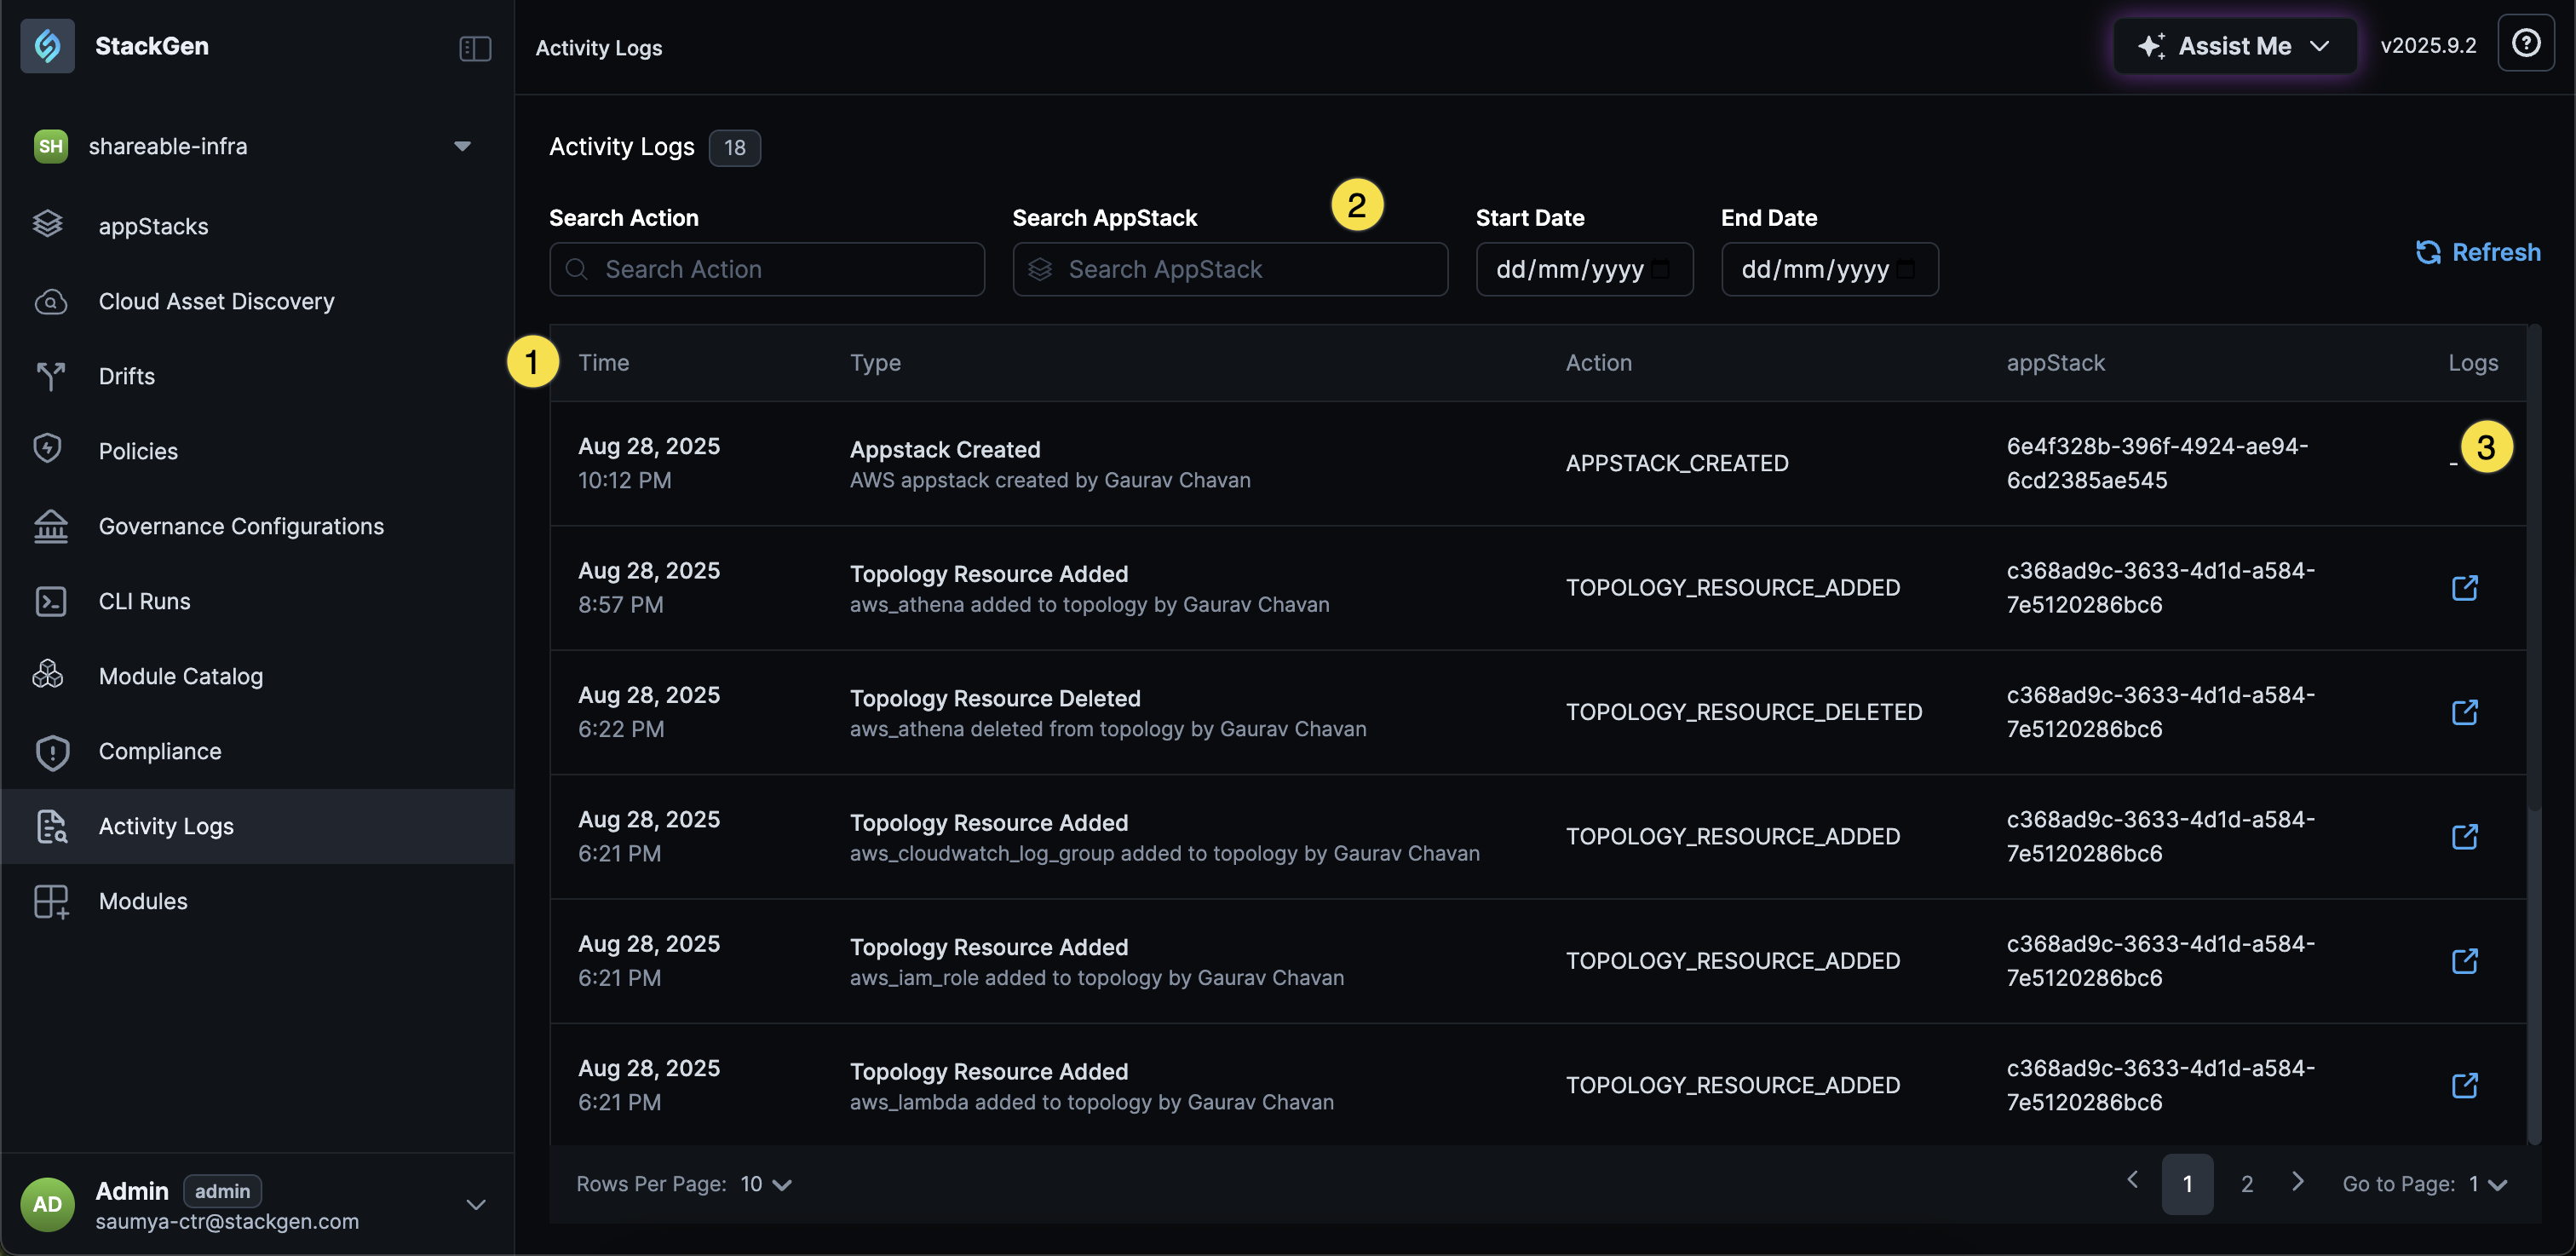Click the Start Date calendar icon

coord(1661,269)
